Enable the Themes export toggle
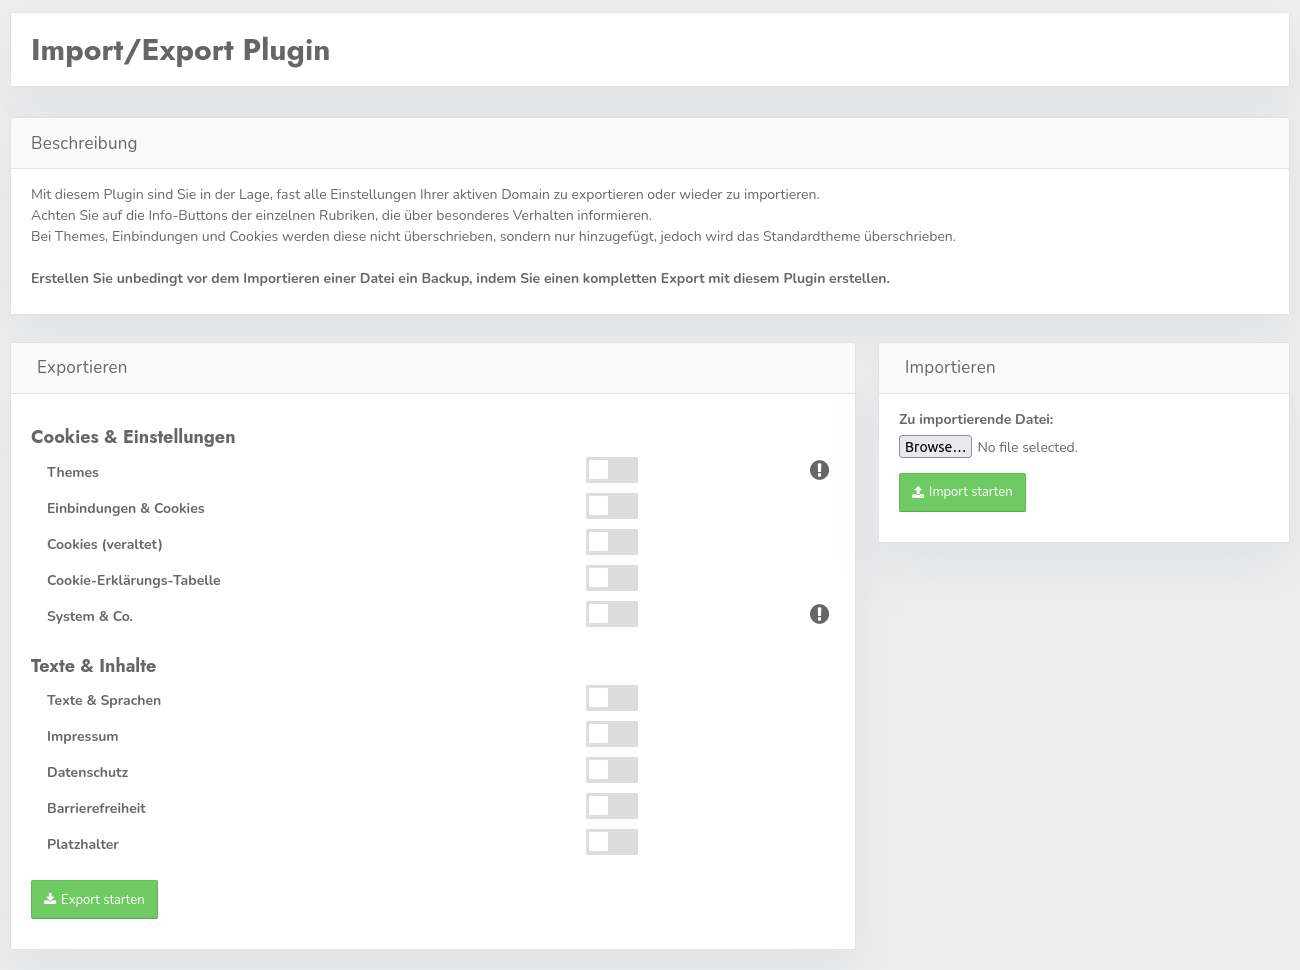 click(612, 470)
